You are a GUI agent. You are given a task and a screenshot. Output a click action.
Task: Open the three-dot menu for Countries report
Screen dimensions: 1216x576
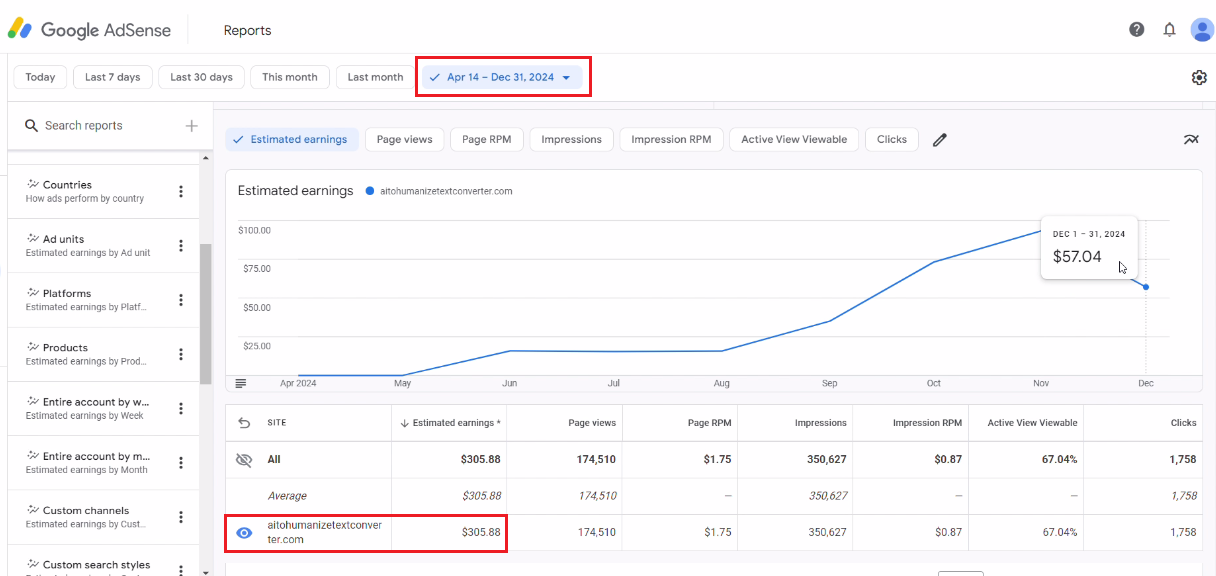tap(181, 191)
